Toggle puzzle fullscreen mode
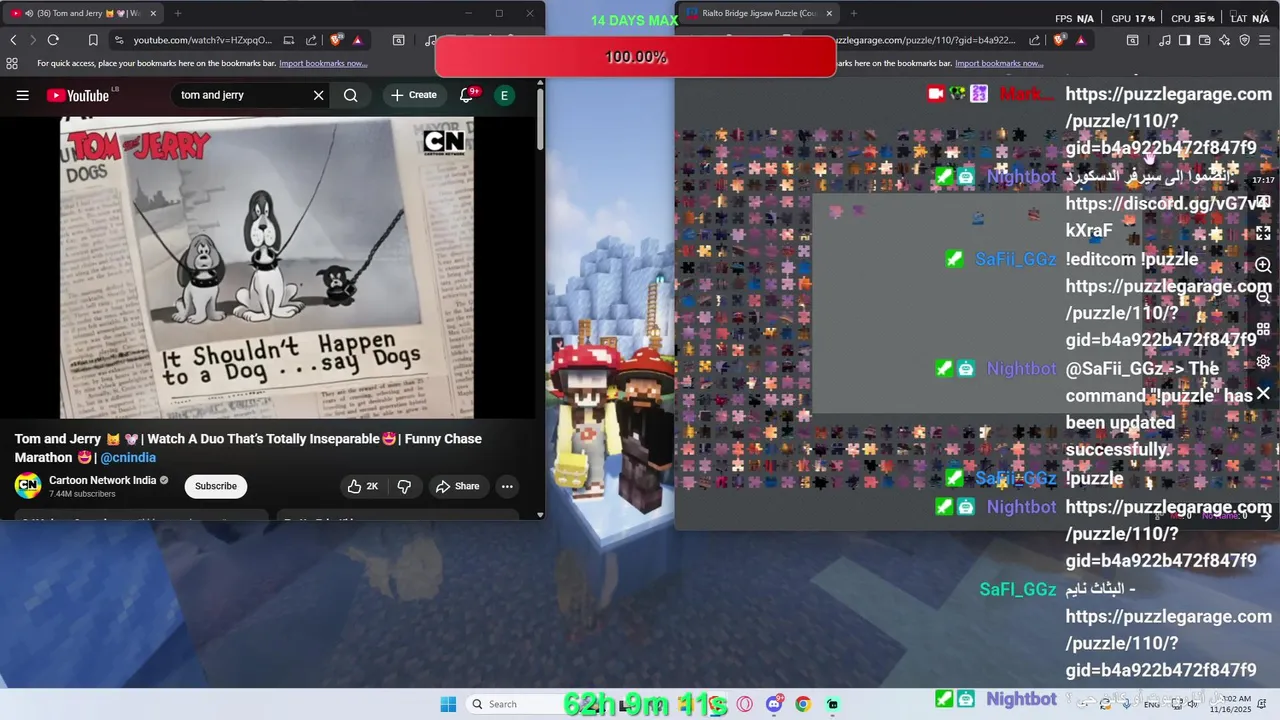Image resolution: width=1280 pixels, height=720 pixels. [1263, 233]
